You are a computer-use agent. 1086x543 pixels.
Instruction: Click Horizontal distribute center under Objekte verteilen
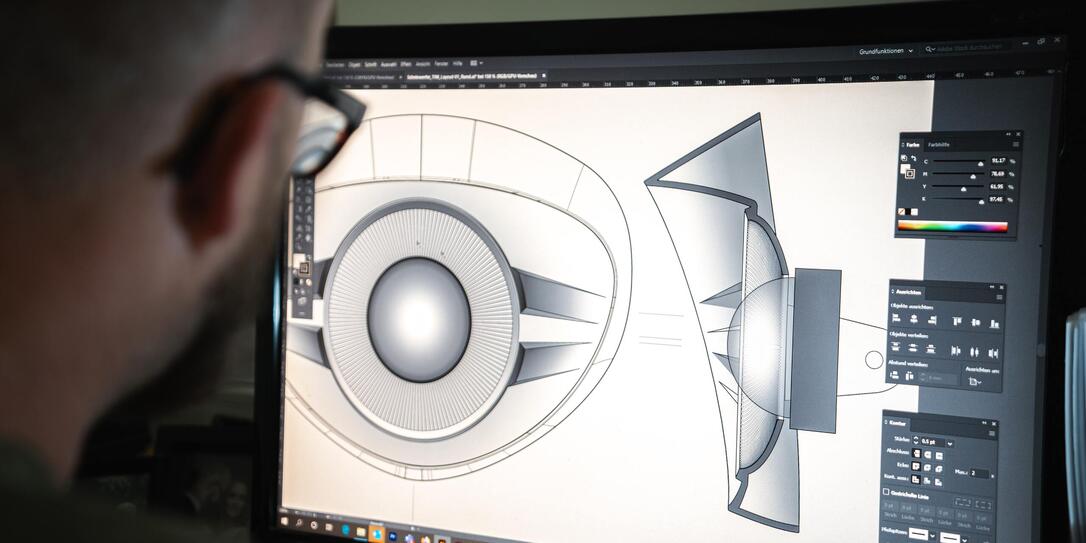(974, 352)
